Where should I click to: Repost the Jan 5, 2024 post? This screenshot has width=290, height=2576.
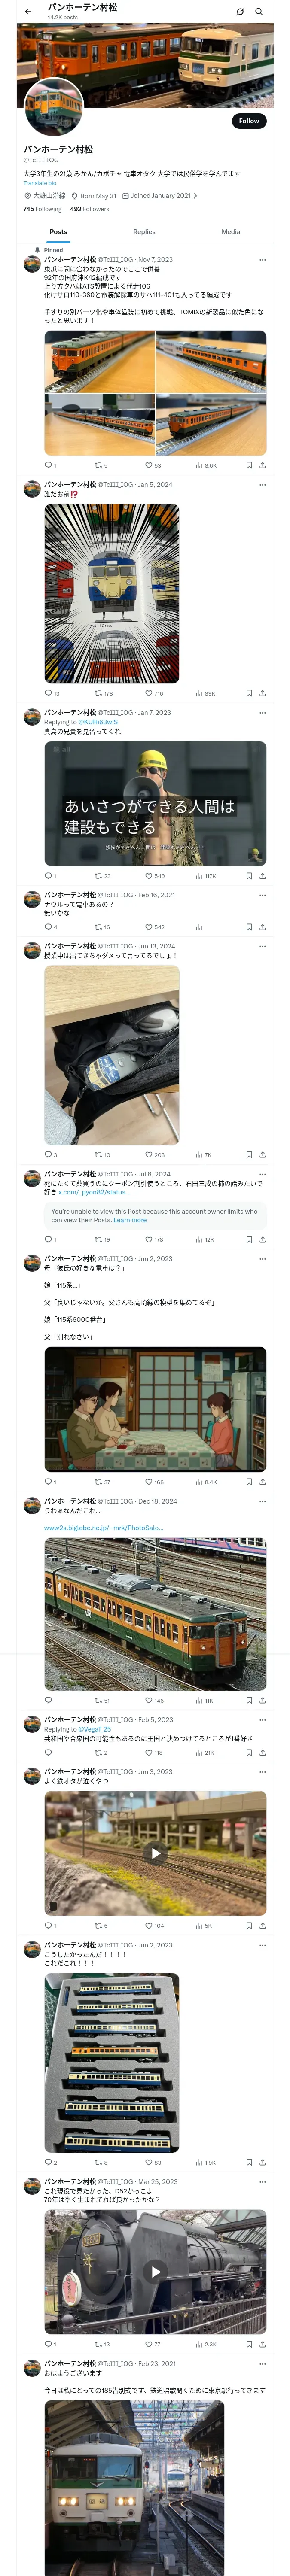[98, 693]
